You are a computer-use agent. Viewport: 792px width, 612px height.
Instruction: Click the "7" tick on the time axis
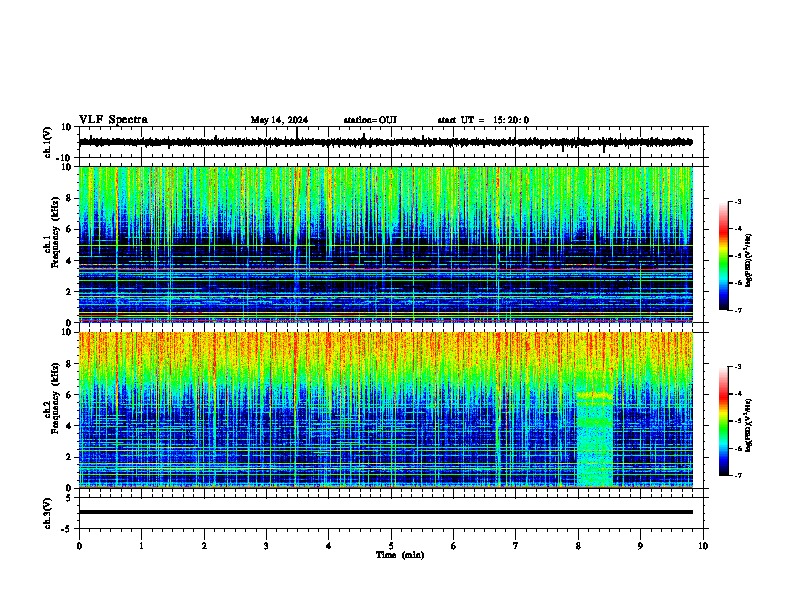coord(516,546)
